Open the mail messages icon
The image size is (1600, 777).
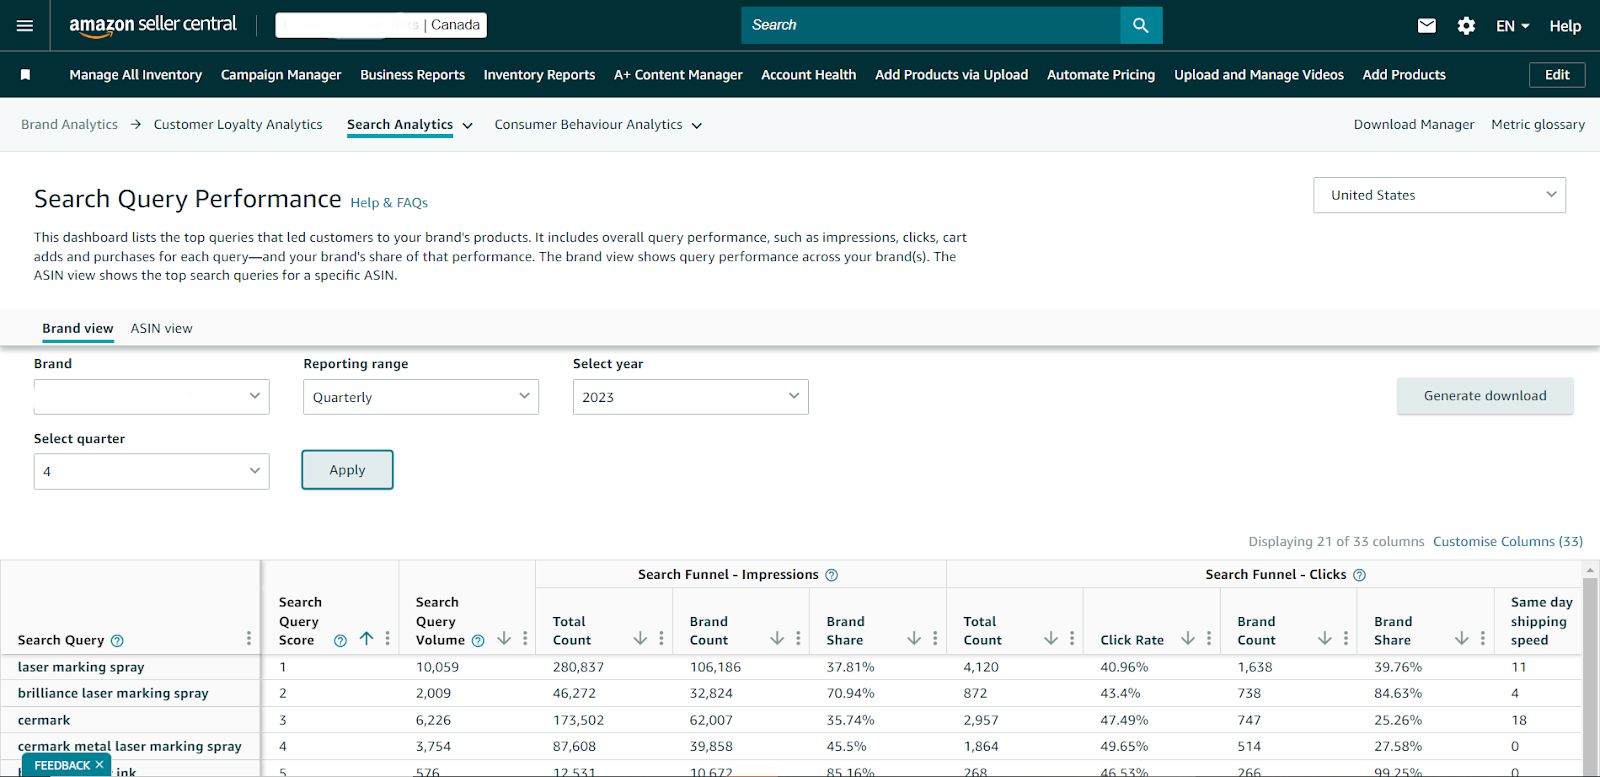coord(1427,26)
